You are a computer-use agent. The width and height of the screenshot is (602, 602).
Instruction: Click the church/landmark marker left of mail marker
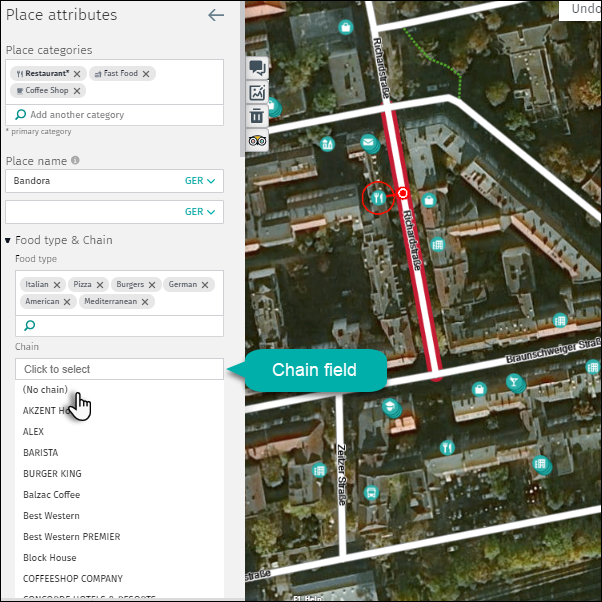[327, 144]
